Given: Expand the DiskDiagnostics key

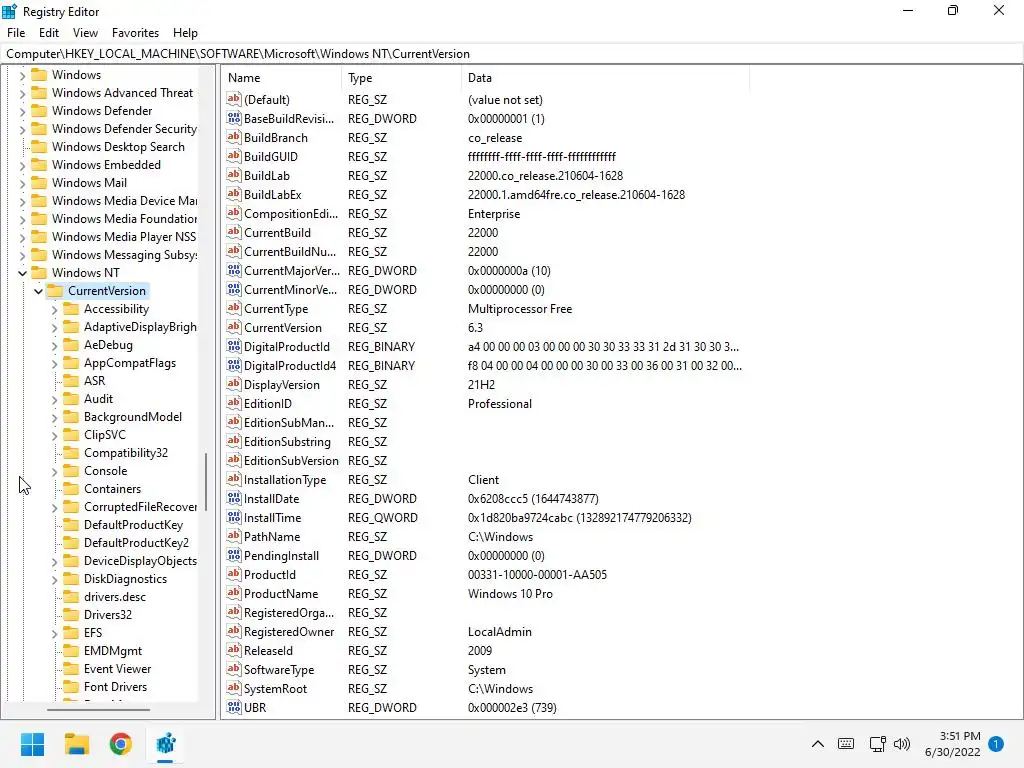Looking at the screenshot, I should (54, 579).
